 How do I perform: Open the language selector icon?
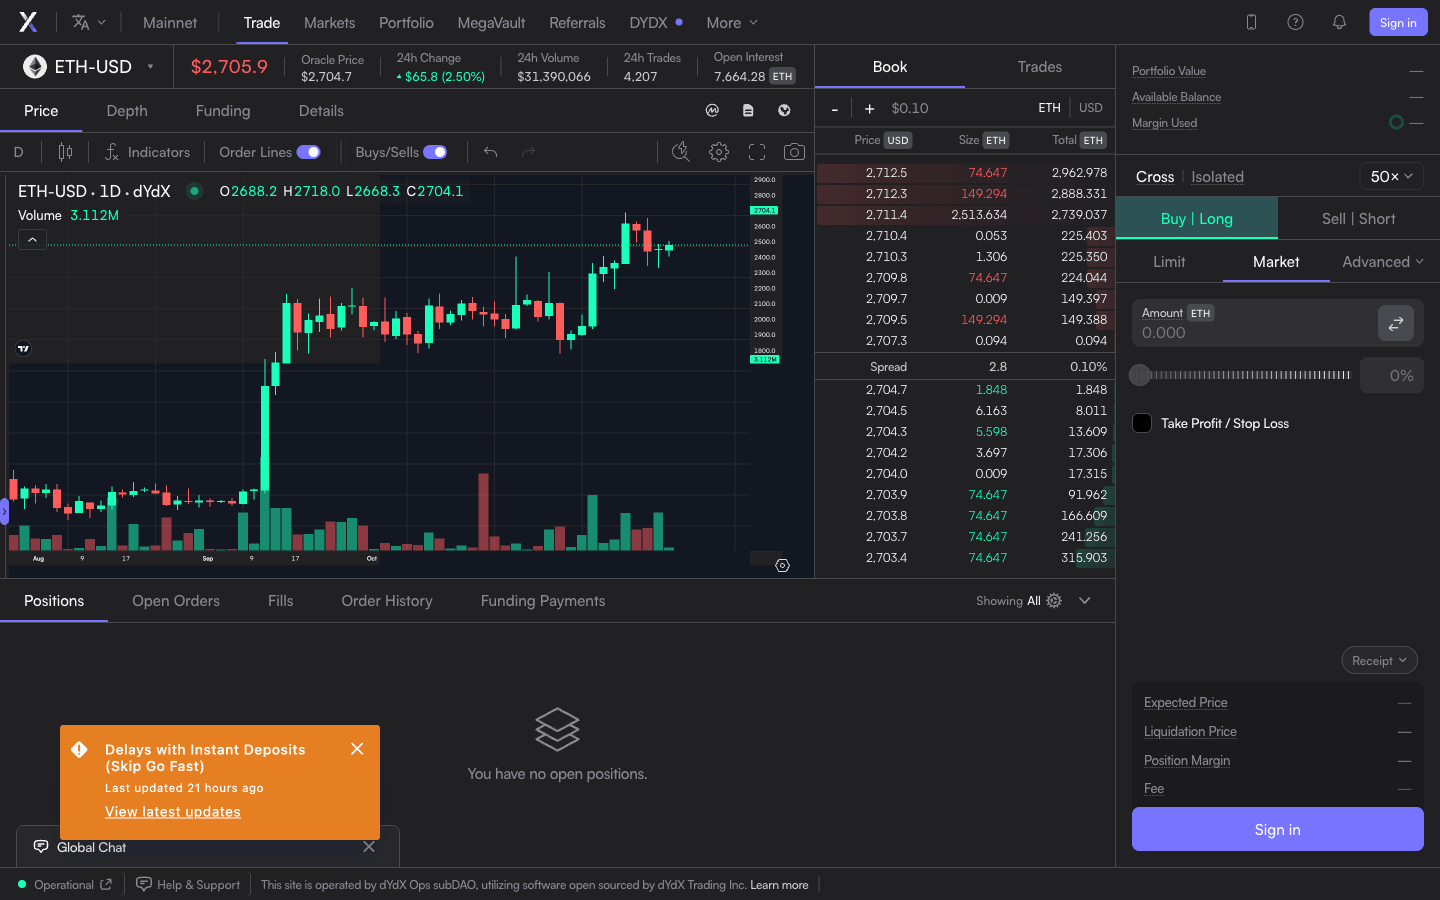tap(88, 22)
